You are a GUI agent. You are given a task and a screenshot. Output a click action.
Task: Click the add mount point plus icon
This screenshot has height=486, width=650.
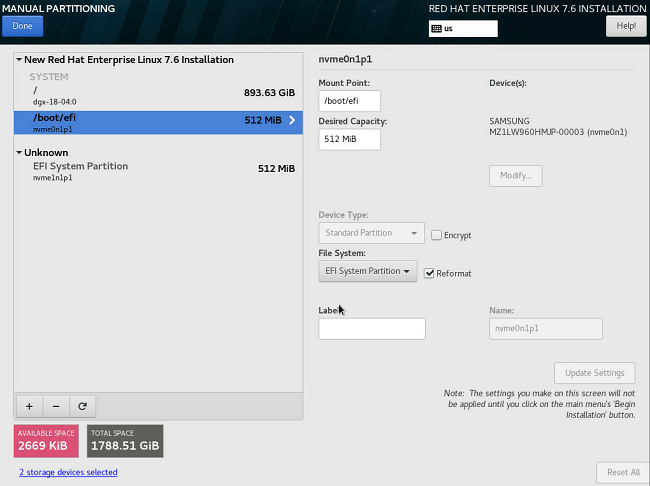point(29,406)
